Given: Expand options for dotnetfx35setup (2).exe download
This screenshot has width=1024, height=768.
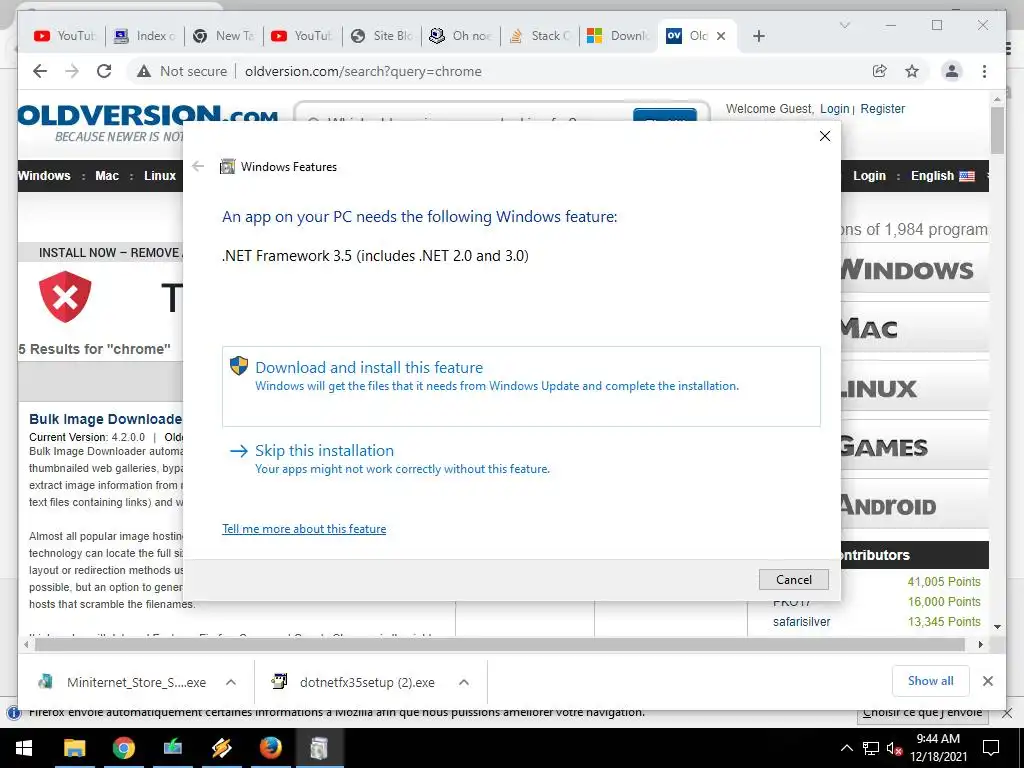Looking at the screenshot, I should coord(464,682).
